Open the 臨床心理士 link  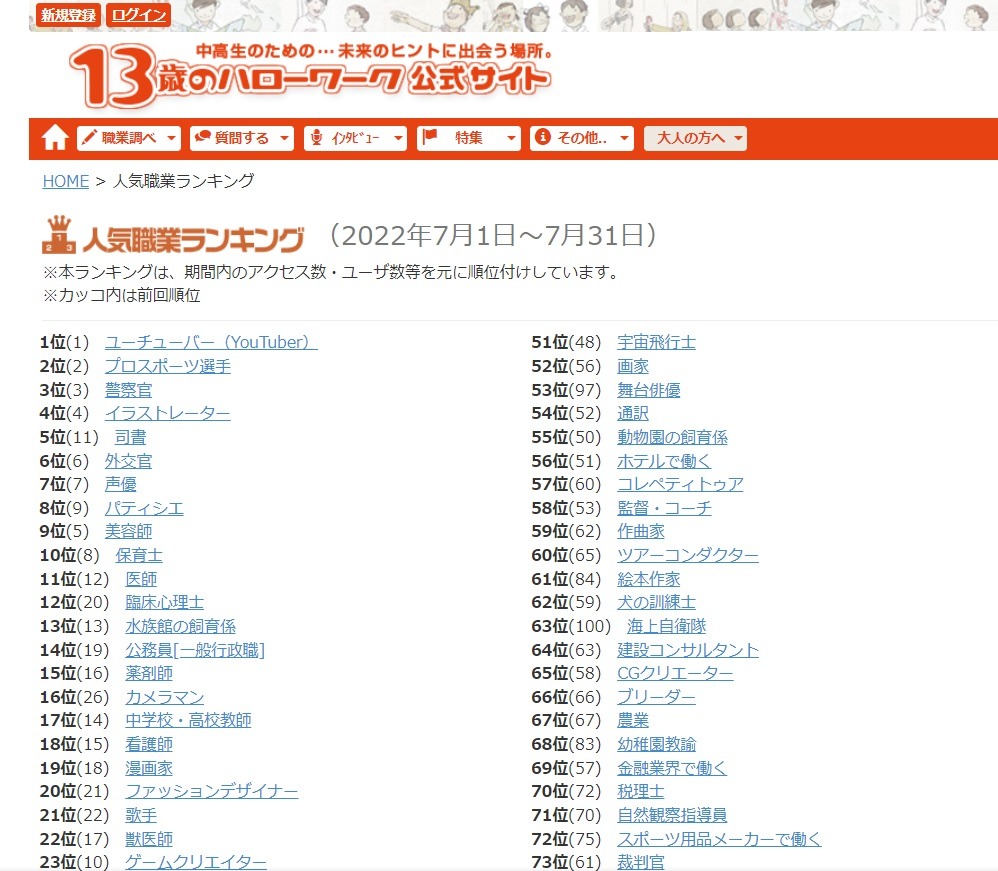tap(165, 602)
